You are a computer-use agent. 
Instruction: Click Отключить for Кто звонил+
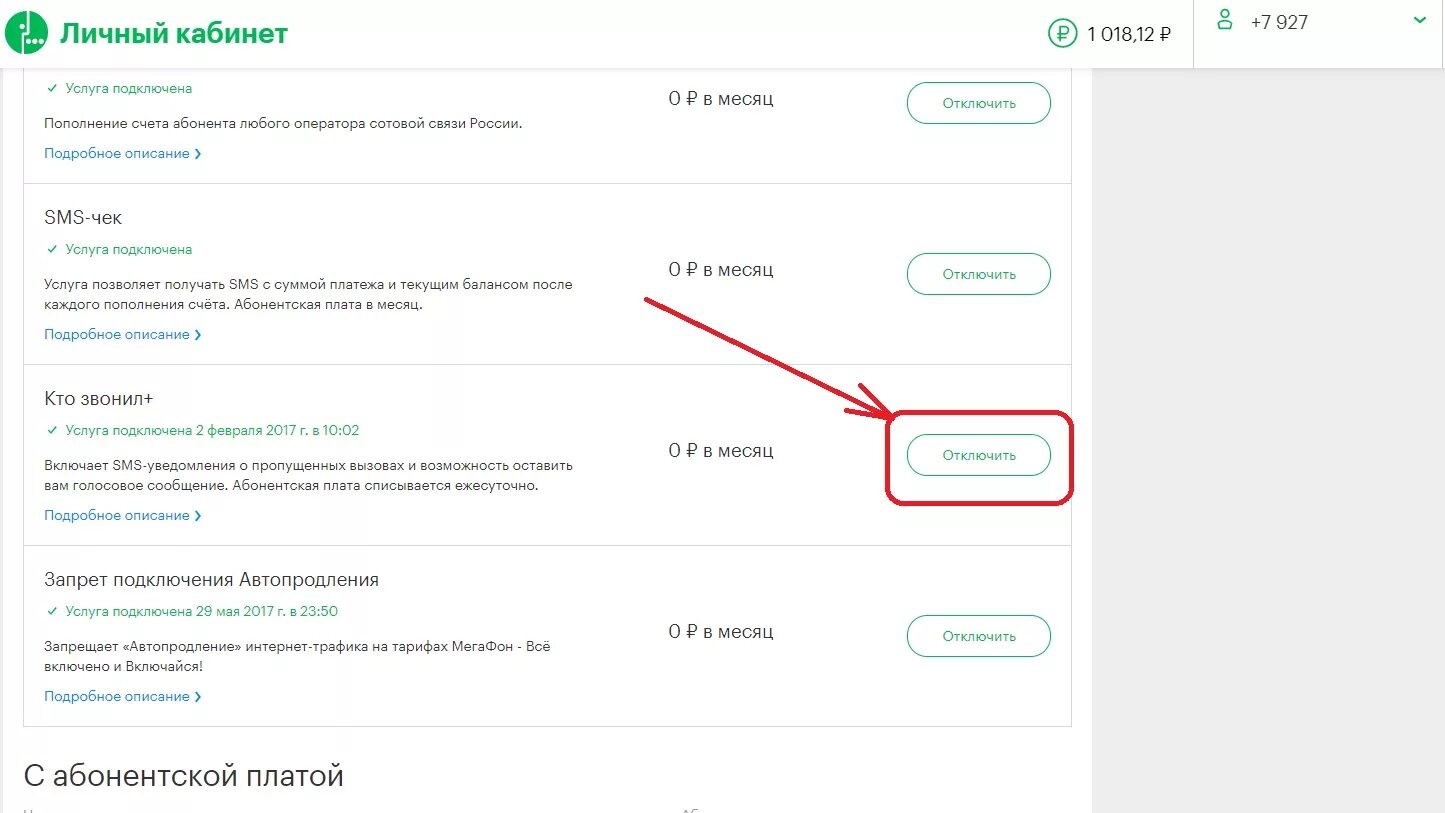click(x=979, y=455)
